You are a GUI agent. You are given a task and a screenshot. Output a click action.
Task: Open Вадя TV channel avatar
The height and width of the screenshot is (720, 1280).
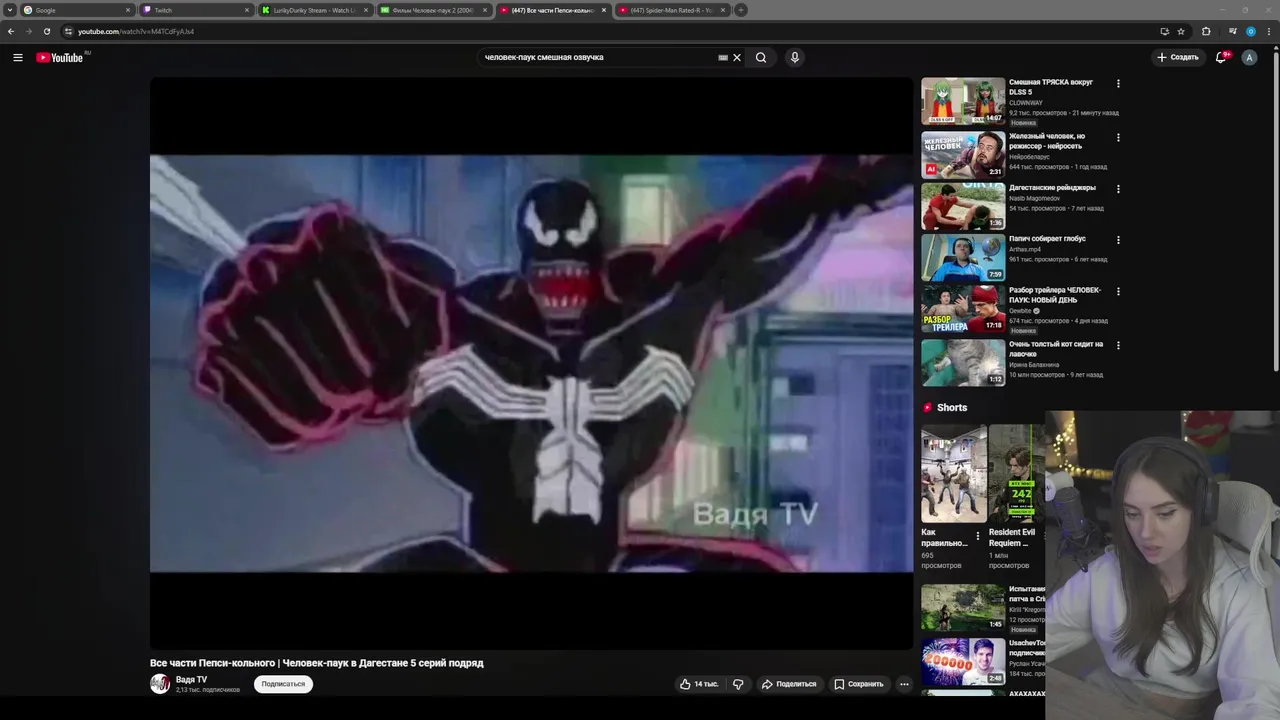(x=160, y=684)
